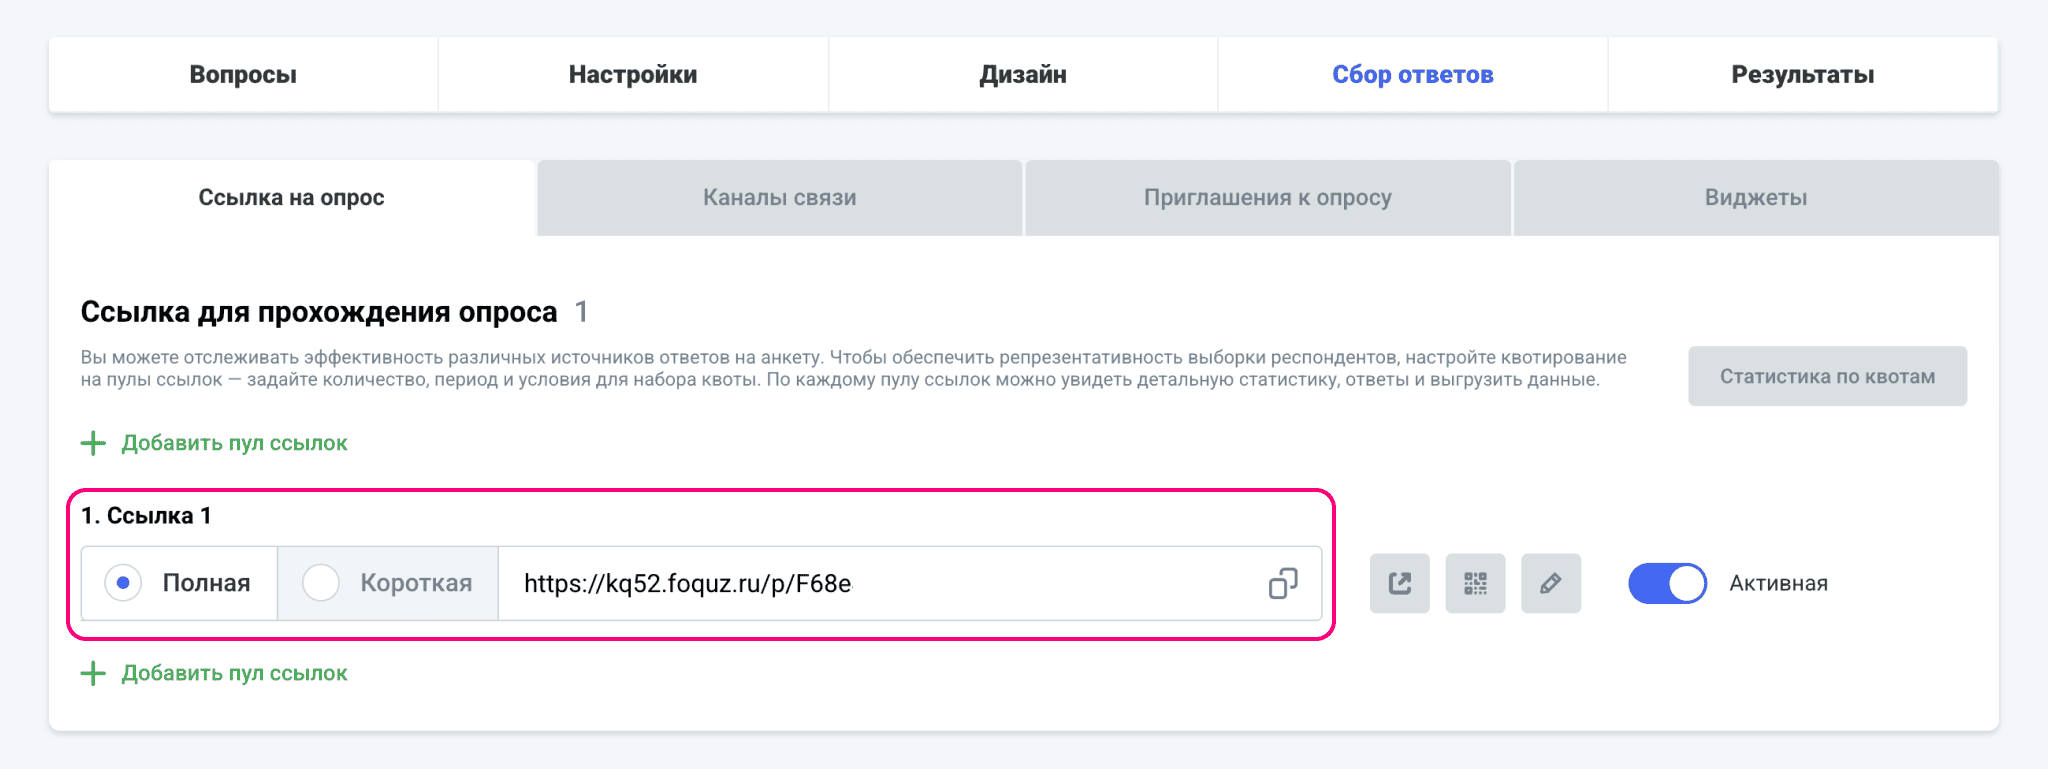Open the Вопросы tab

243,75
